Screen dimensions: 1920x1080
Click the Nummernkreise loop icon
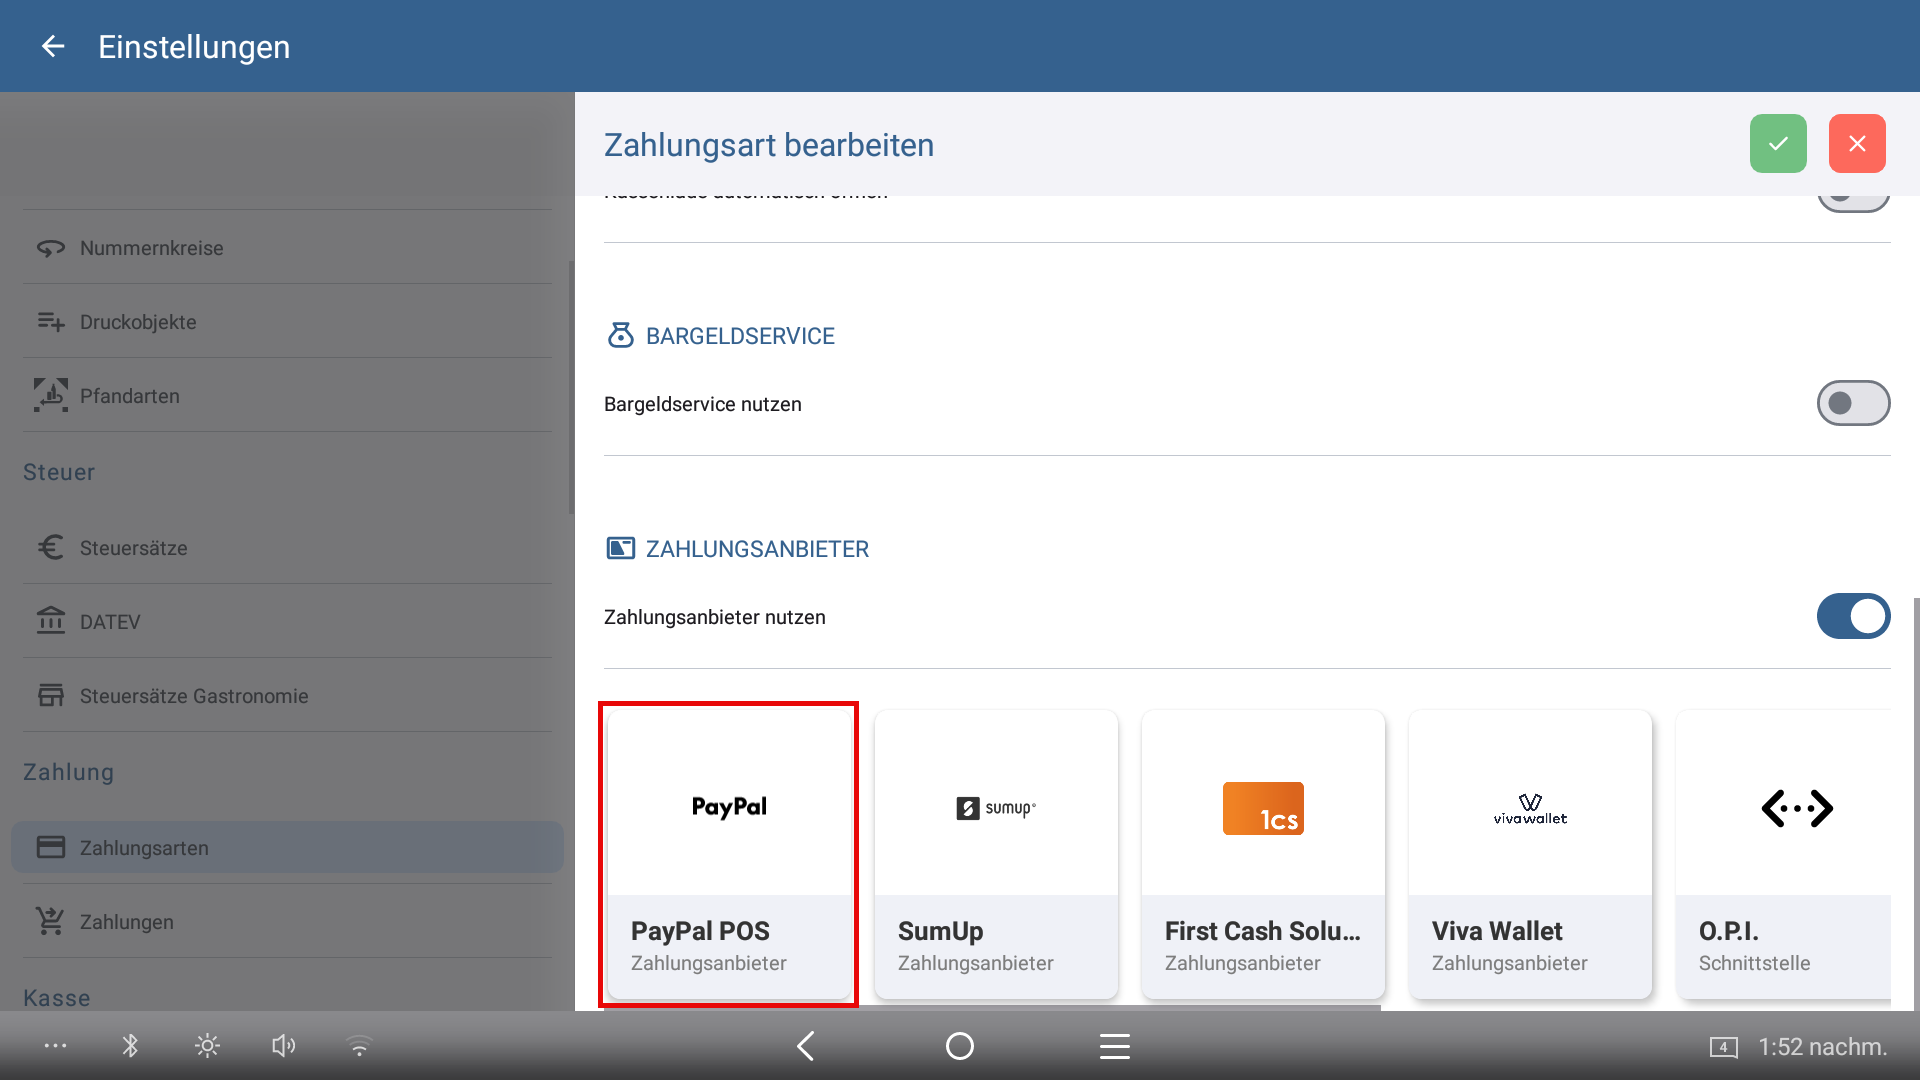[x=51, y=248]
